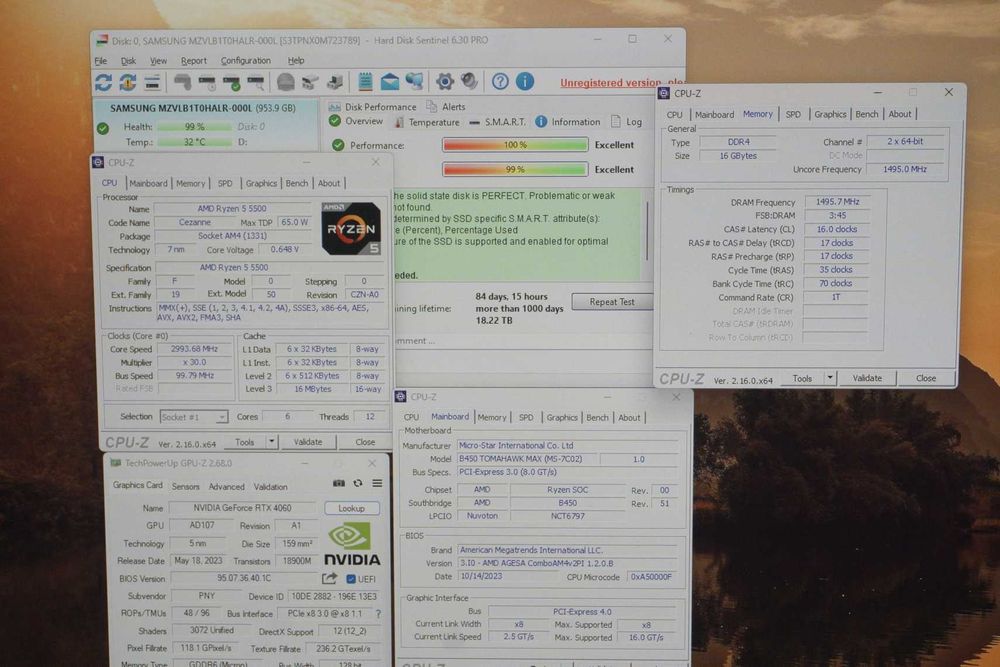Open Tools dropdown arrow in CPU-Z Memory window
Viewport: 1000px width, 667px height.
[x=830, y=378]
